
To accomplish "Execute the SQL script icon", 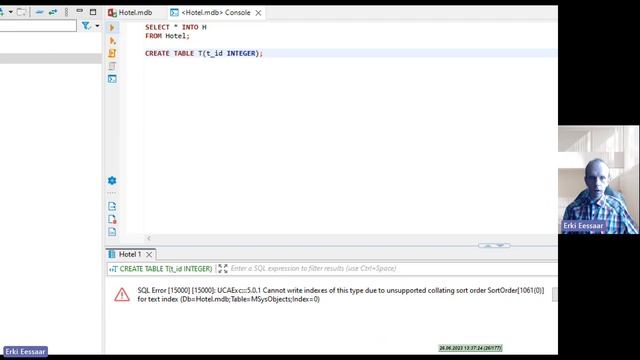I will tap(112, 53).
